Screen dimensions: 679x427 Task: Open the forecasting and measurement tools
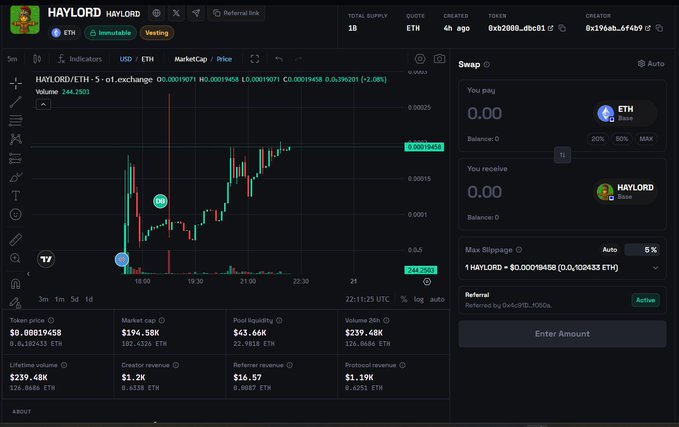pyautogui.click(x=16, y=159)
